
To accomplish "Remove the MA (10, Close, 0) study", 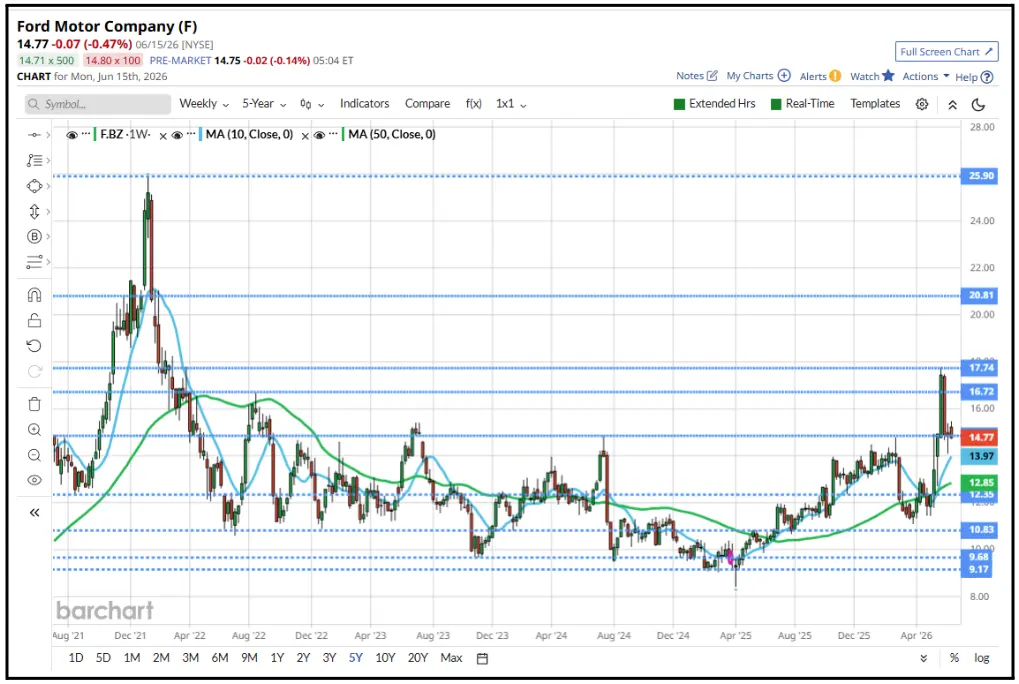I will [x=305, y=136].
